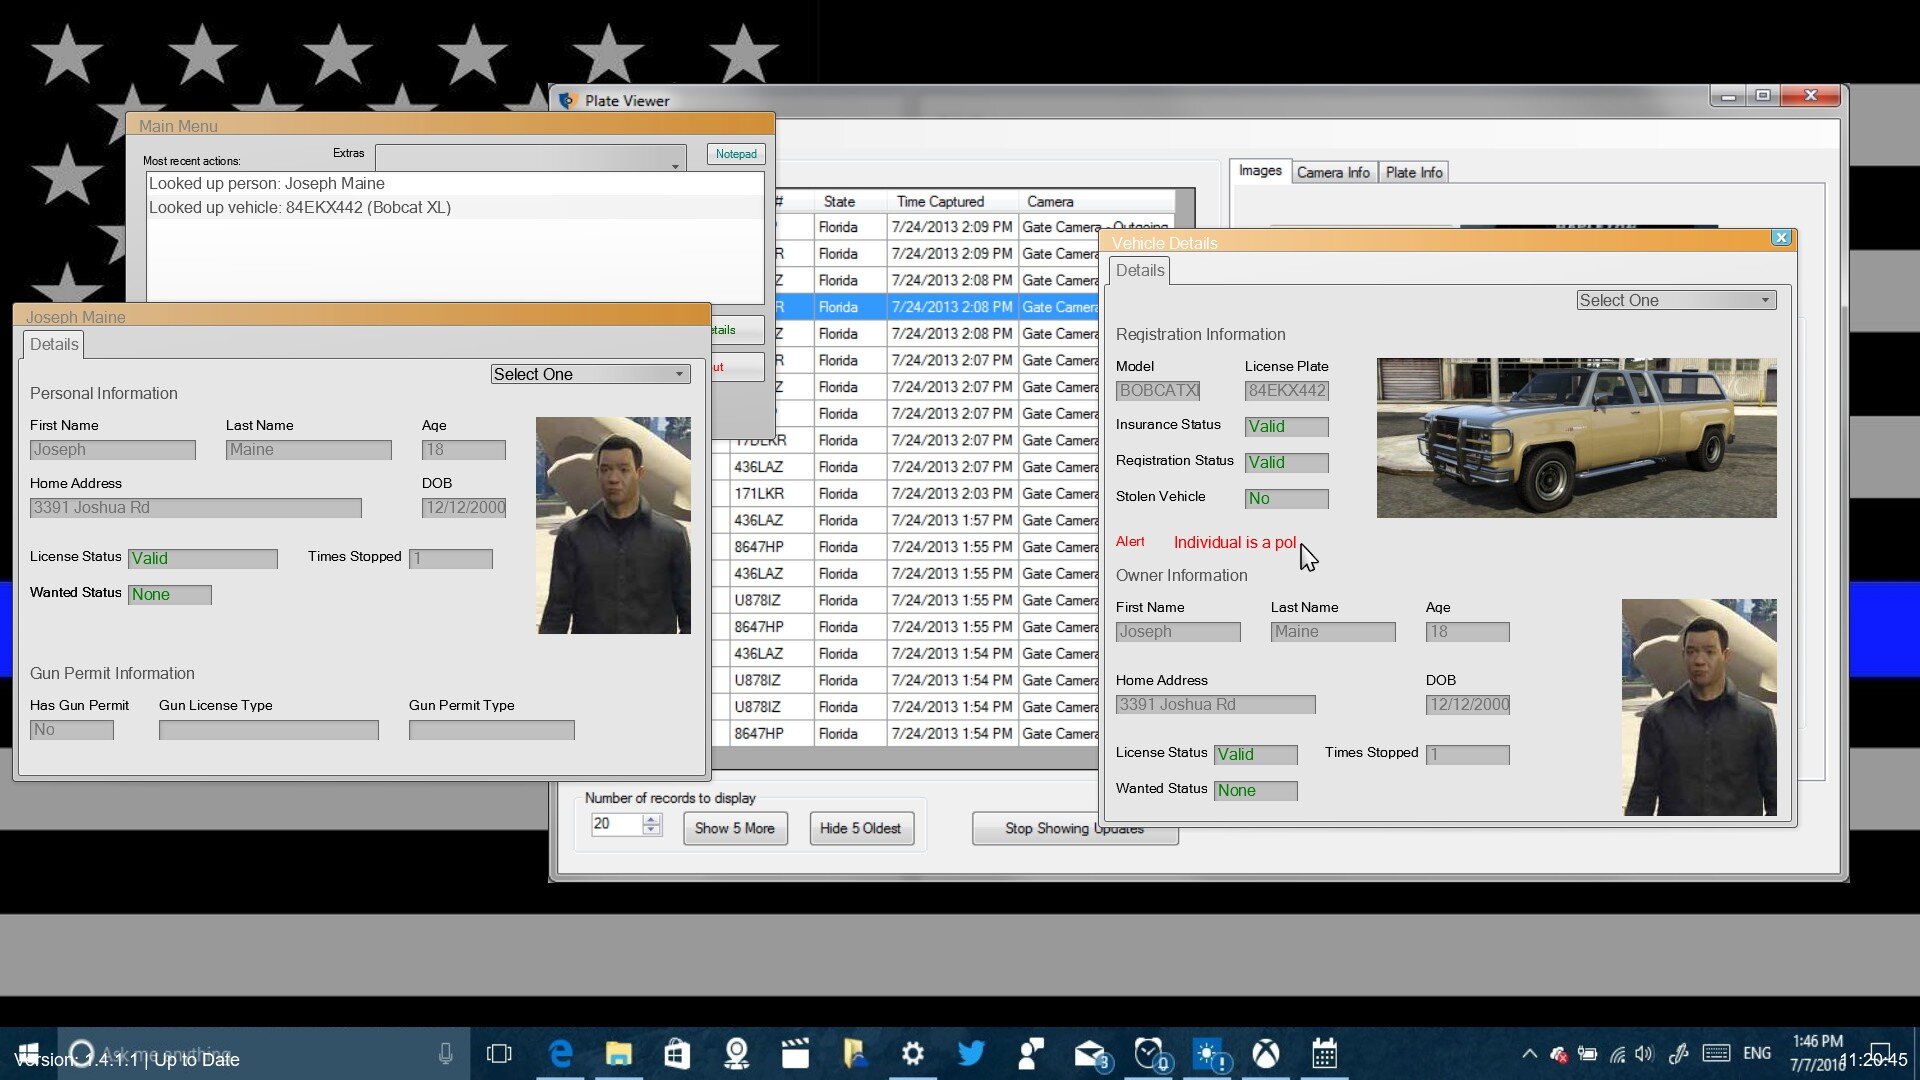Image resolution: width=1920 pixels, height=1080 pixels.
Task: Click the Notepad button
Action: click(736, 154)
